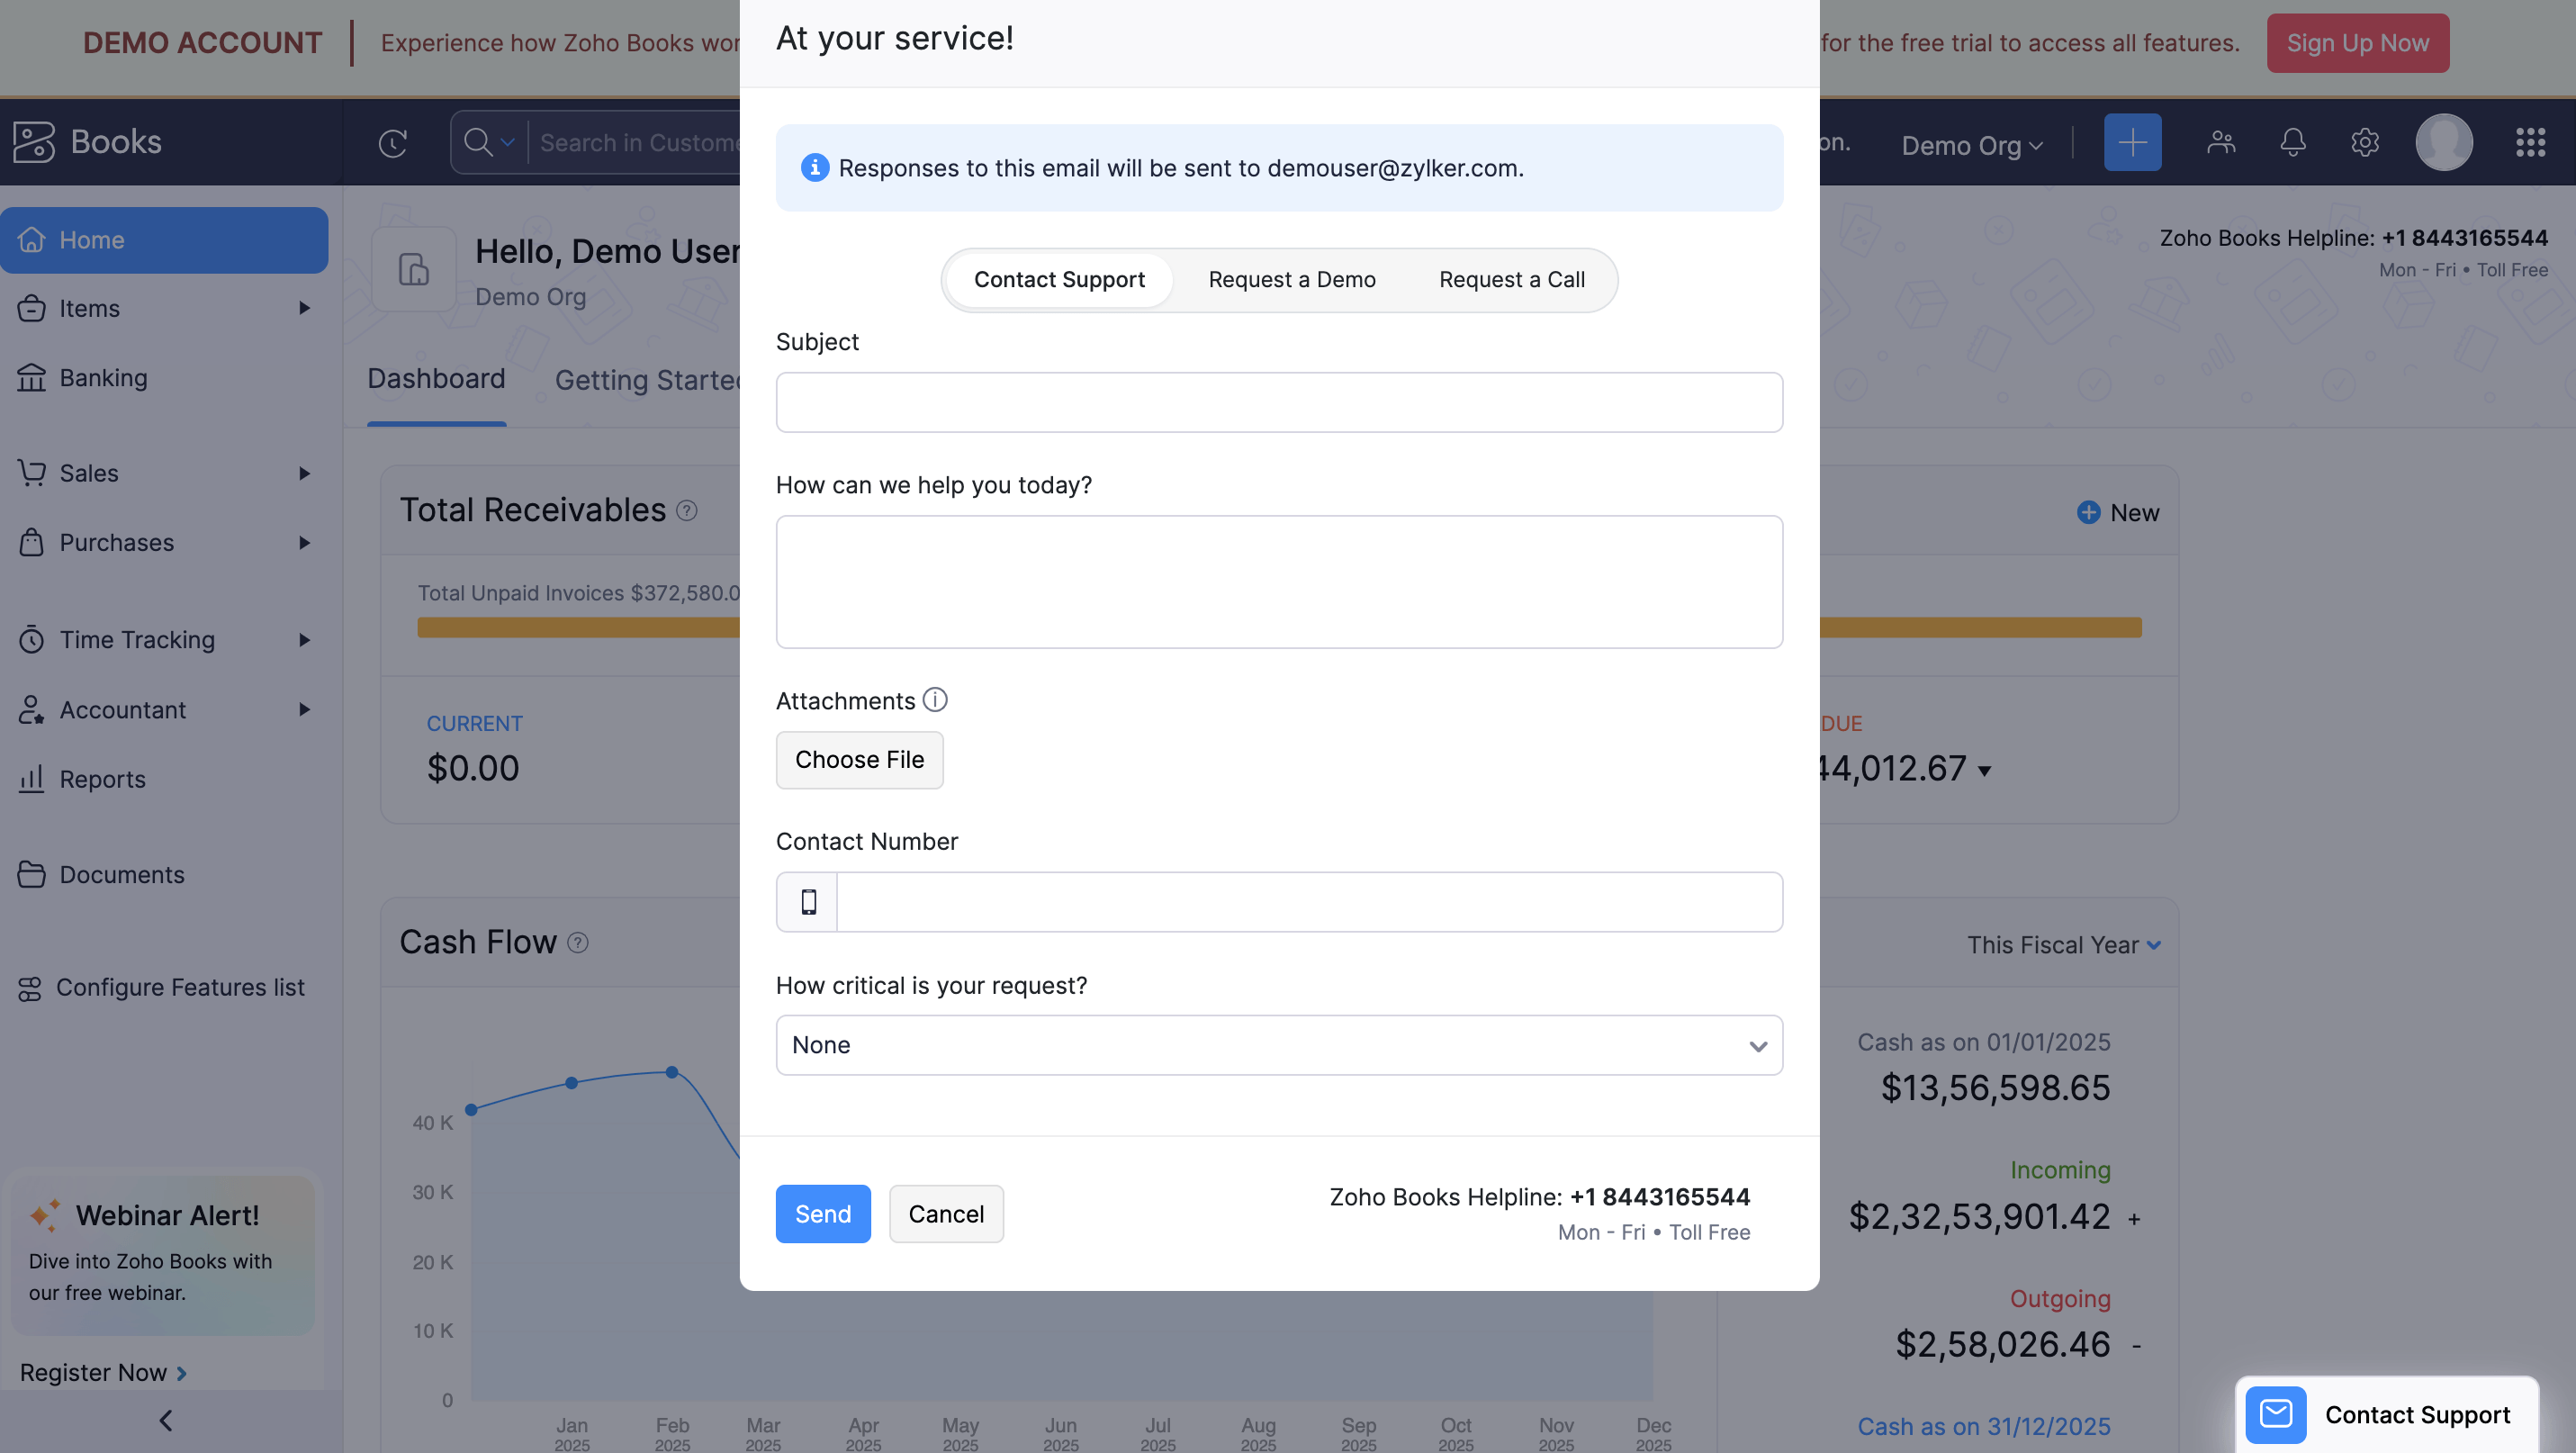Image resolution: width=2576 pixels, height=1453 pixels.
Task: Click the attachments info icon
Action: click(x=935, y=700)
